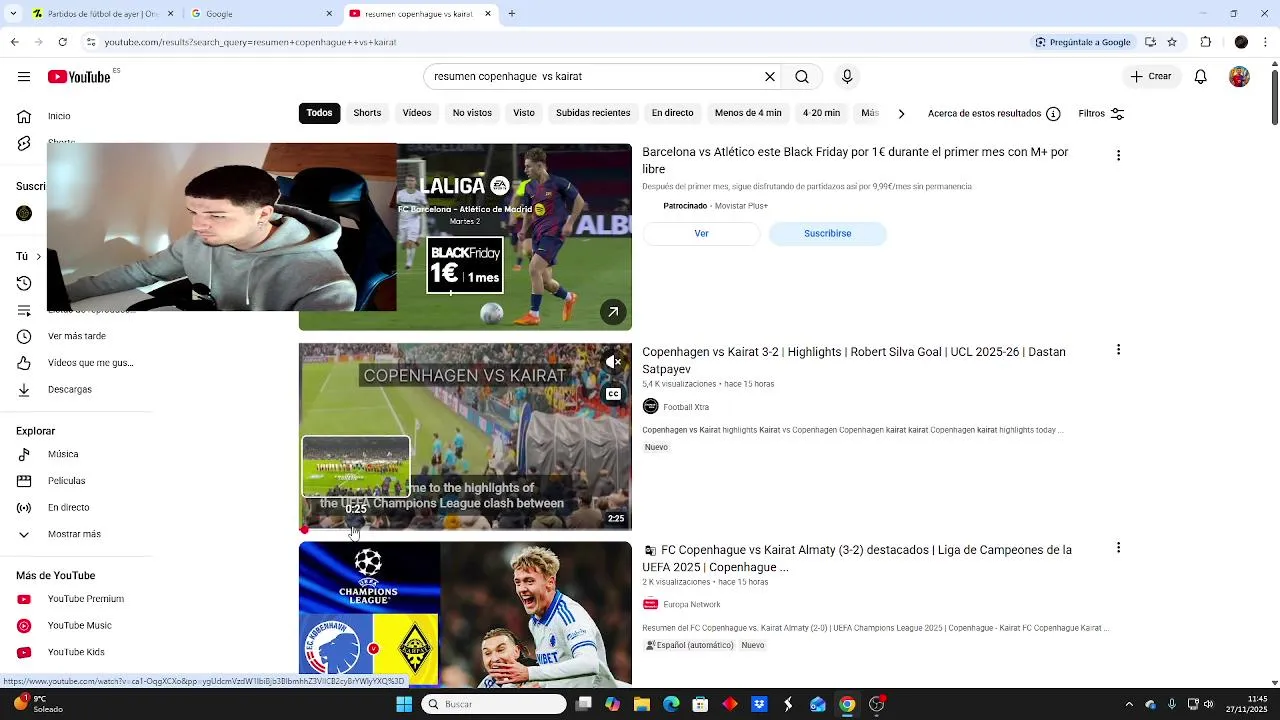Viewport: 1280px width, 720px height.
Task: Open YouTube Kids link
Action: [x=76, y=652]
